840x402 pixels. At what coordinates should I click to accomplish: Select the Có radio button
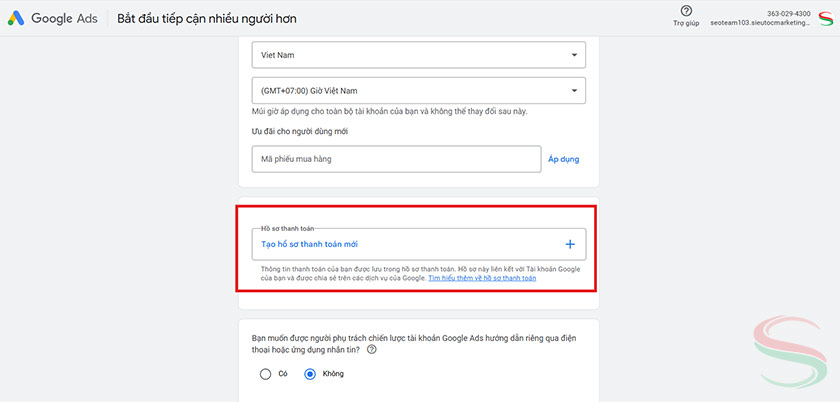tap(265, 374)
